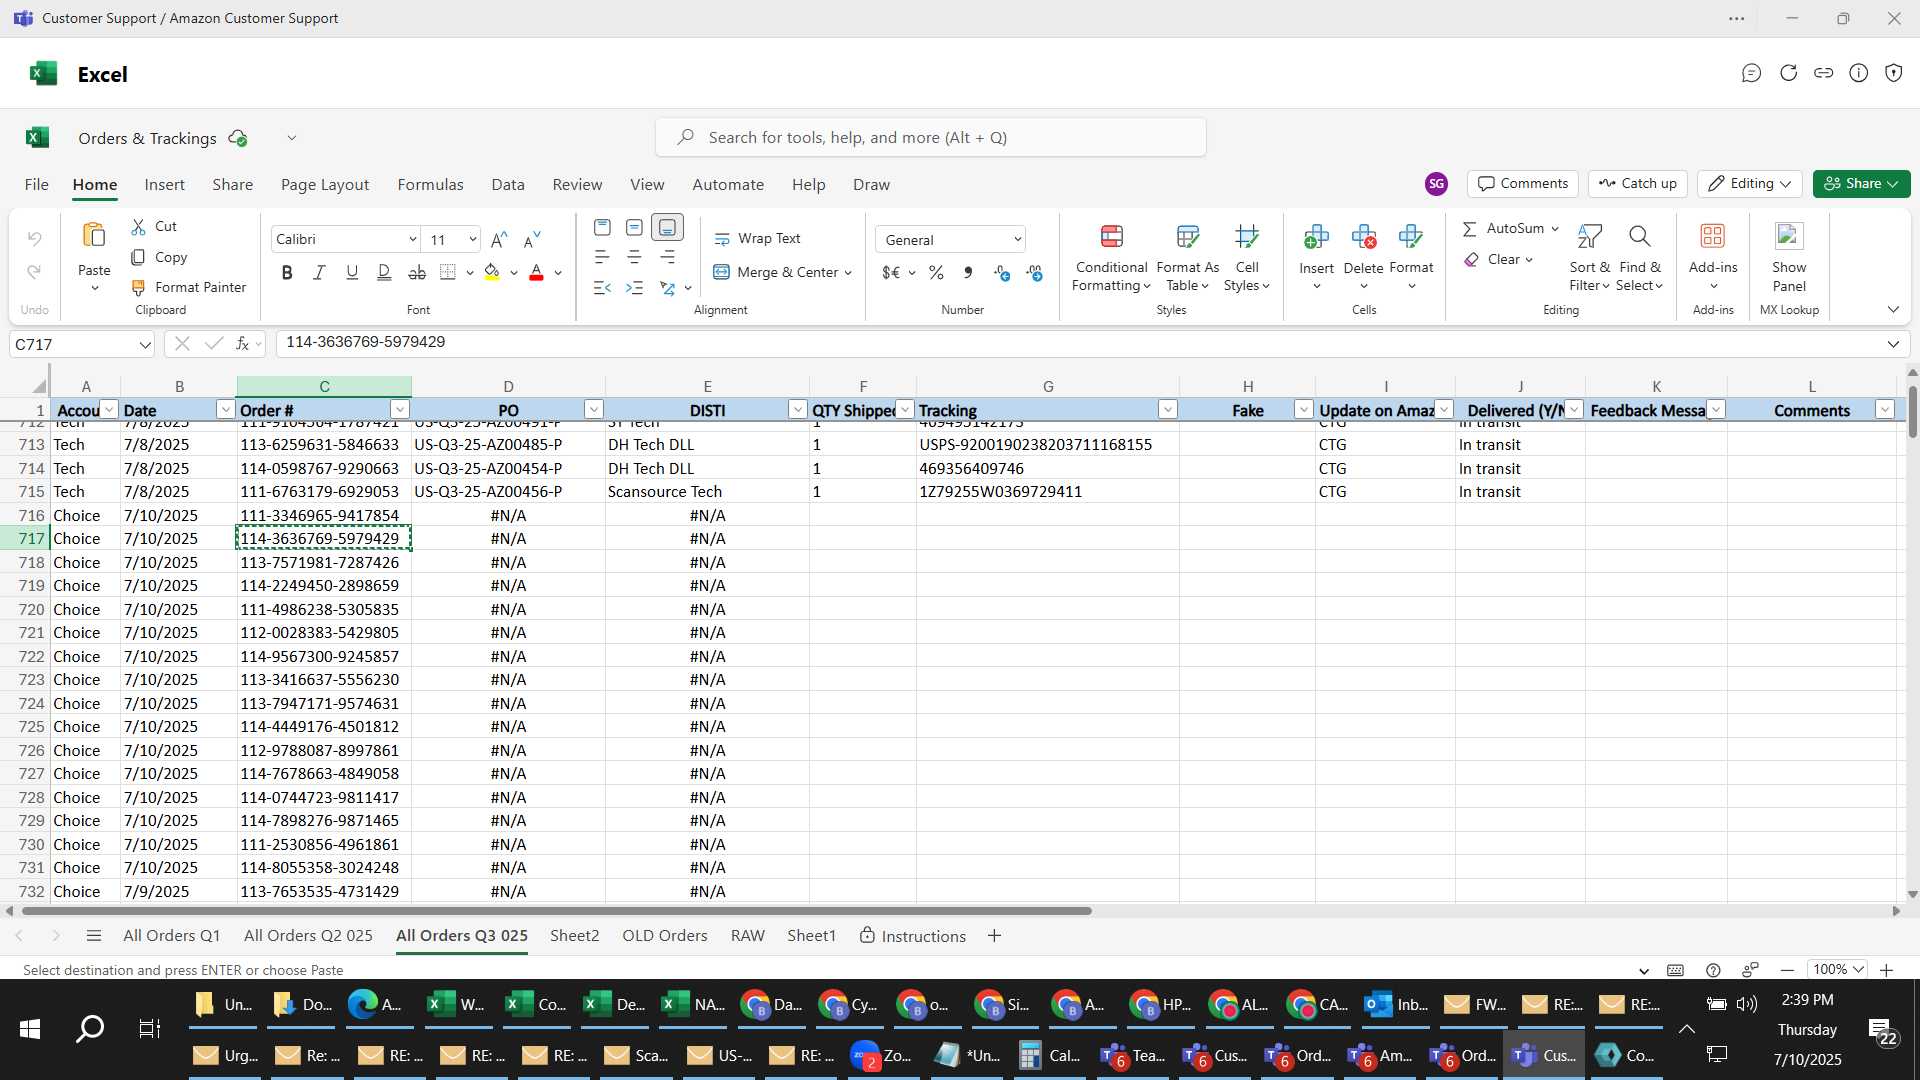The width and height of the screenshot is (1920, 1080).
Task: Click the AutoSum button
Action: 1503,229
